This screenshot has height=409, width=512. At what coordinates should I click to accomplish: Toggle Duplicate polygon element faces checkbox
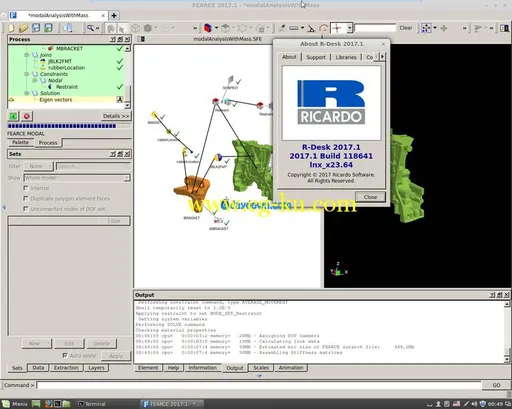(x=26, y=198)
